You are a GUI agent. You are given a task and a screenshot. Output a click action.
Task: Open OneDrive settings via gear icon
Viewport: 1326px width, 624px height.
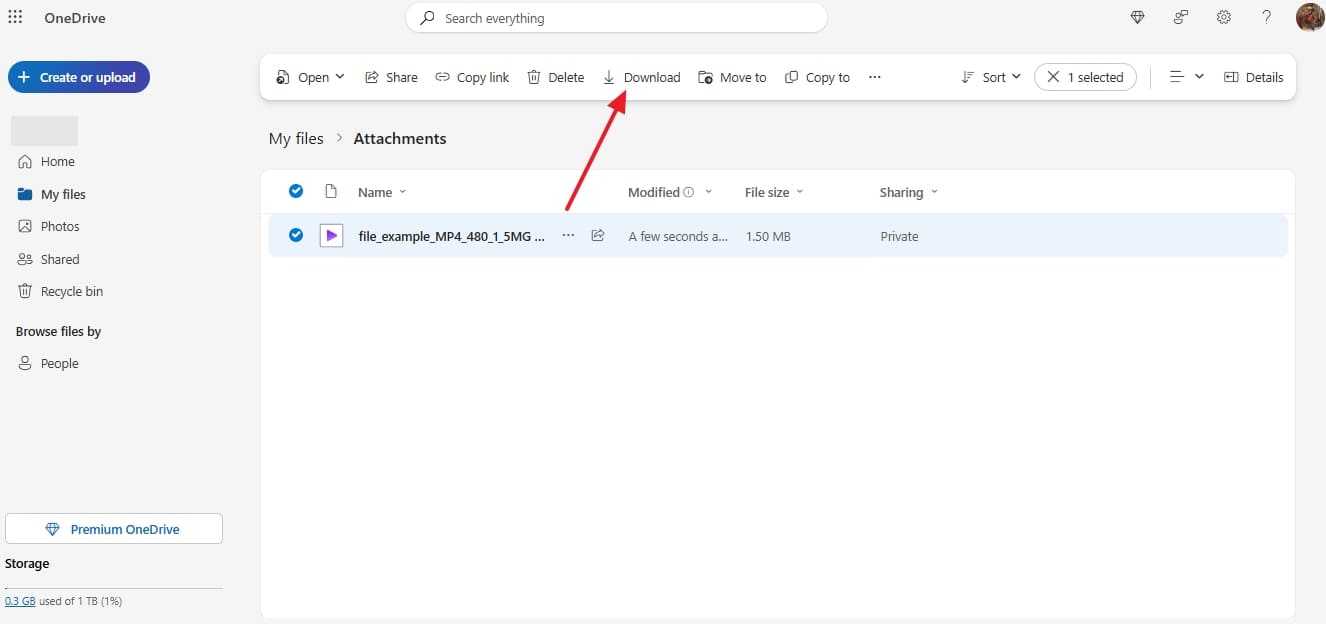(1223, 17)
